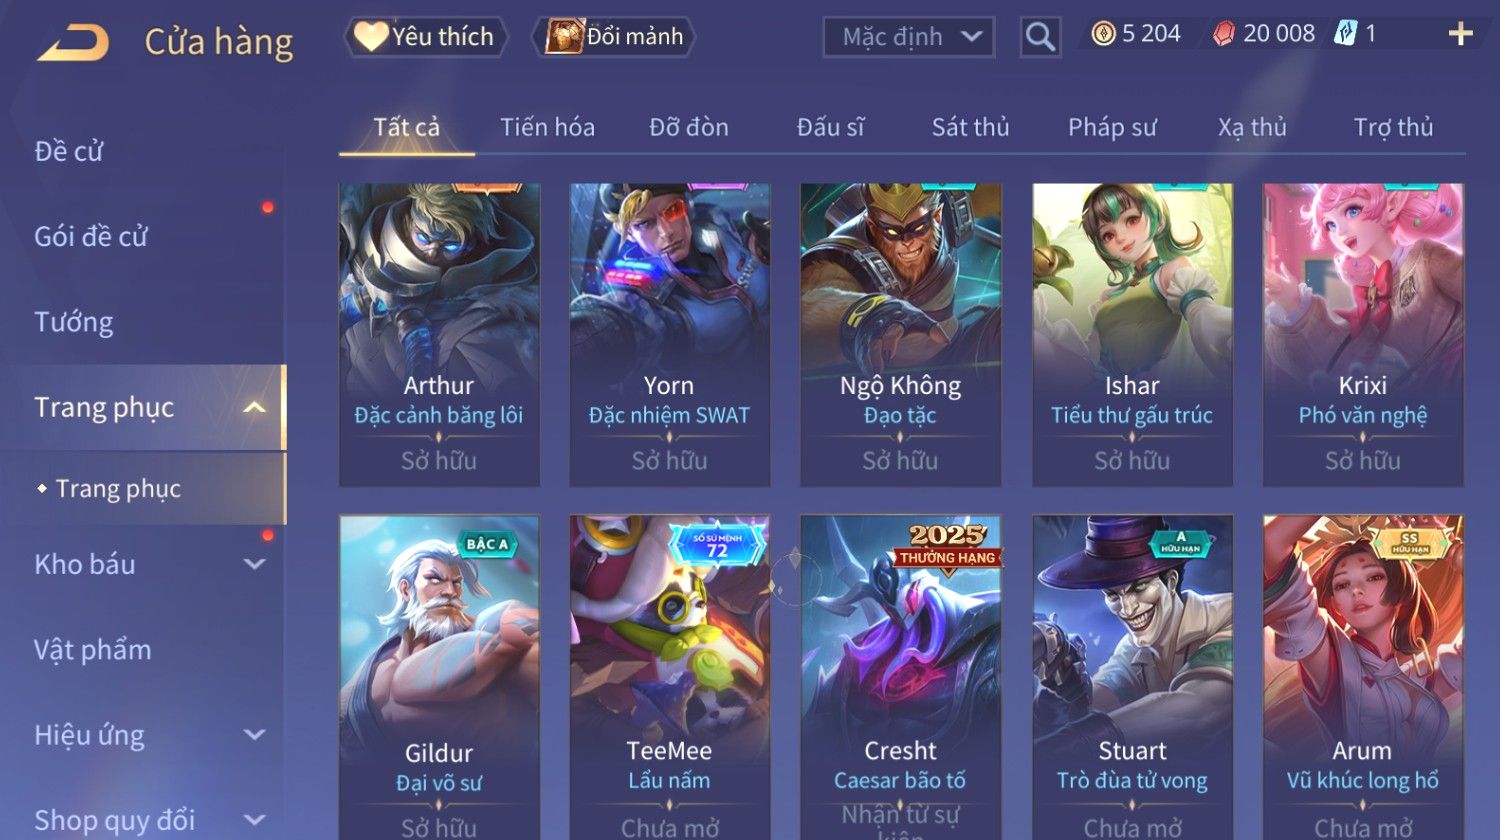Open the Stuart Trò đùa tử vong skin
1500x840 pixels.
click(x=1132, y=677)
